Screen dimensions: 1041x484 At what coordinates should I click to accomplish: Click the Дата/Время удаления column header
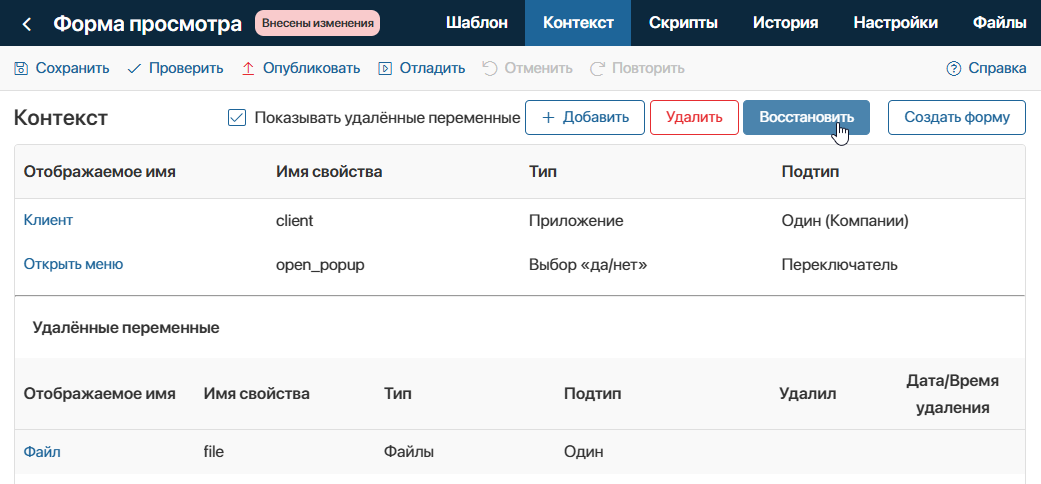953,394
